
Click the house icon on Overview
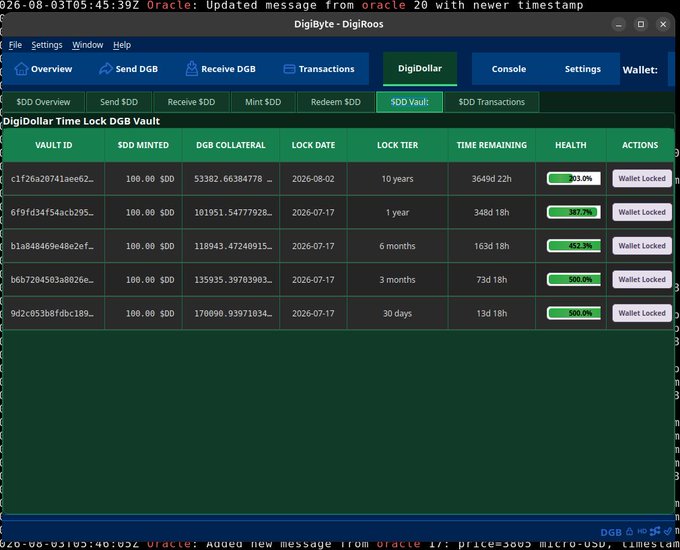tap(21, 69)
